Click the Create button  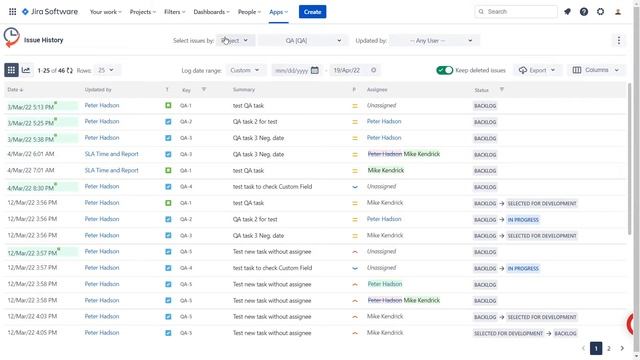point(312,12)
